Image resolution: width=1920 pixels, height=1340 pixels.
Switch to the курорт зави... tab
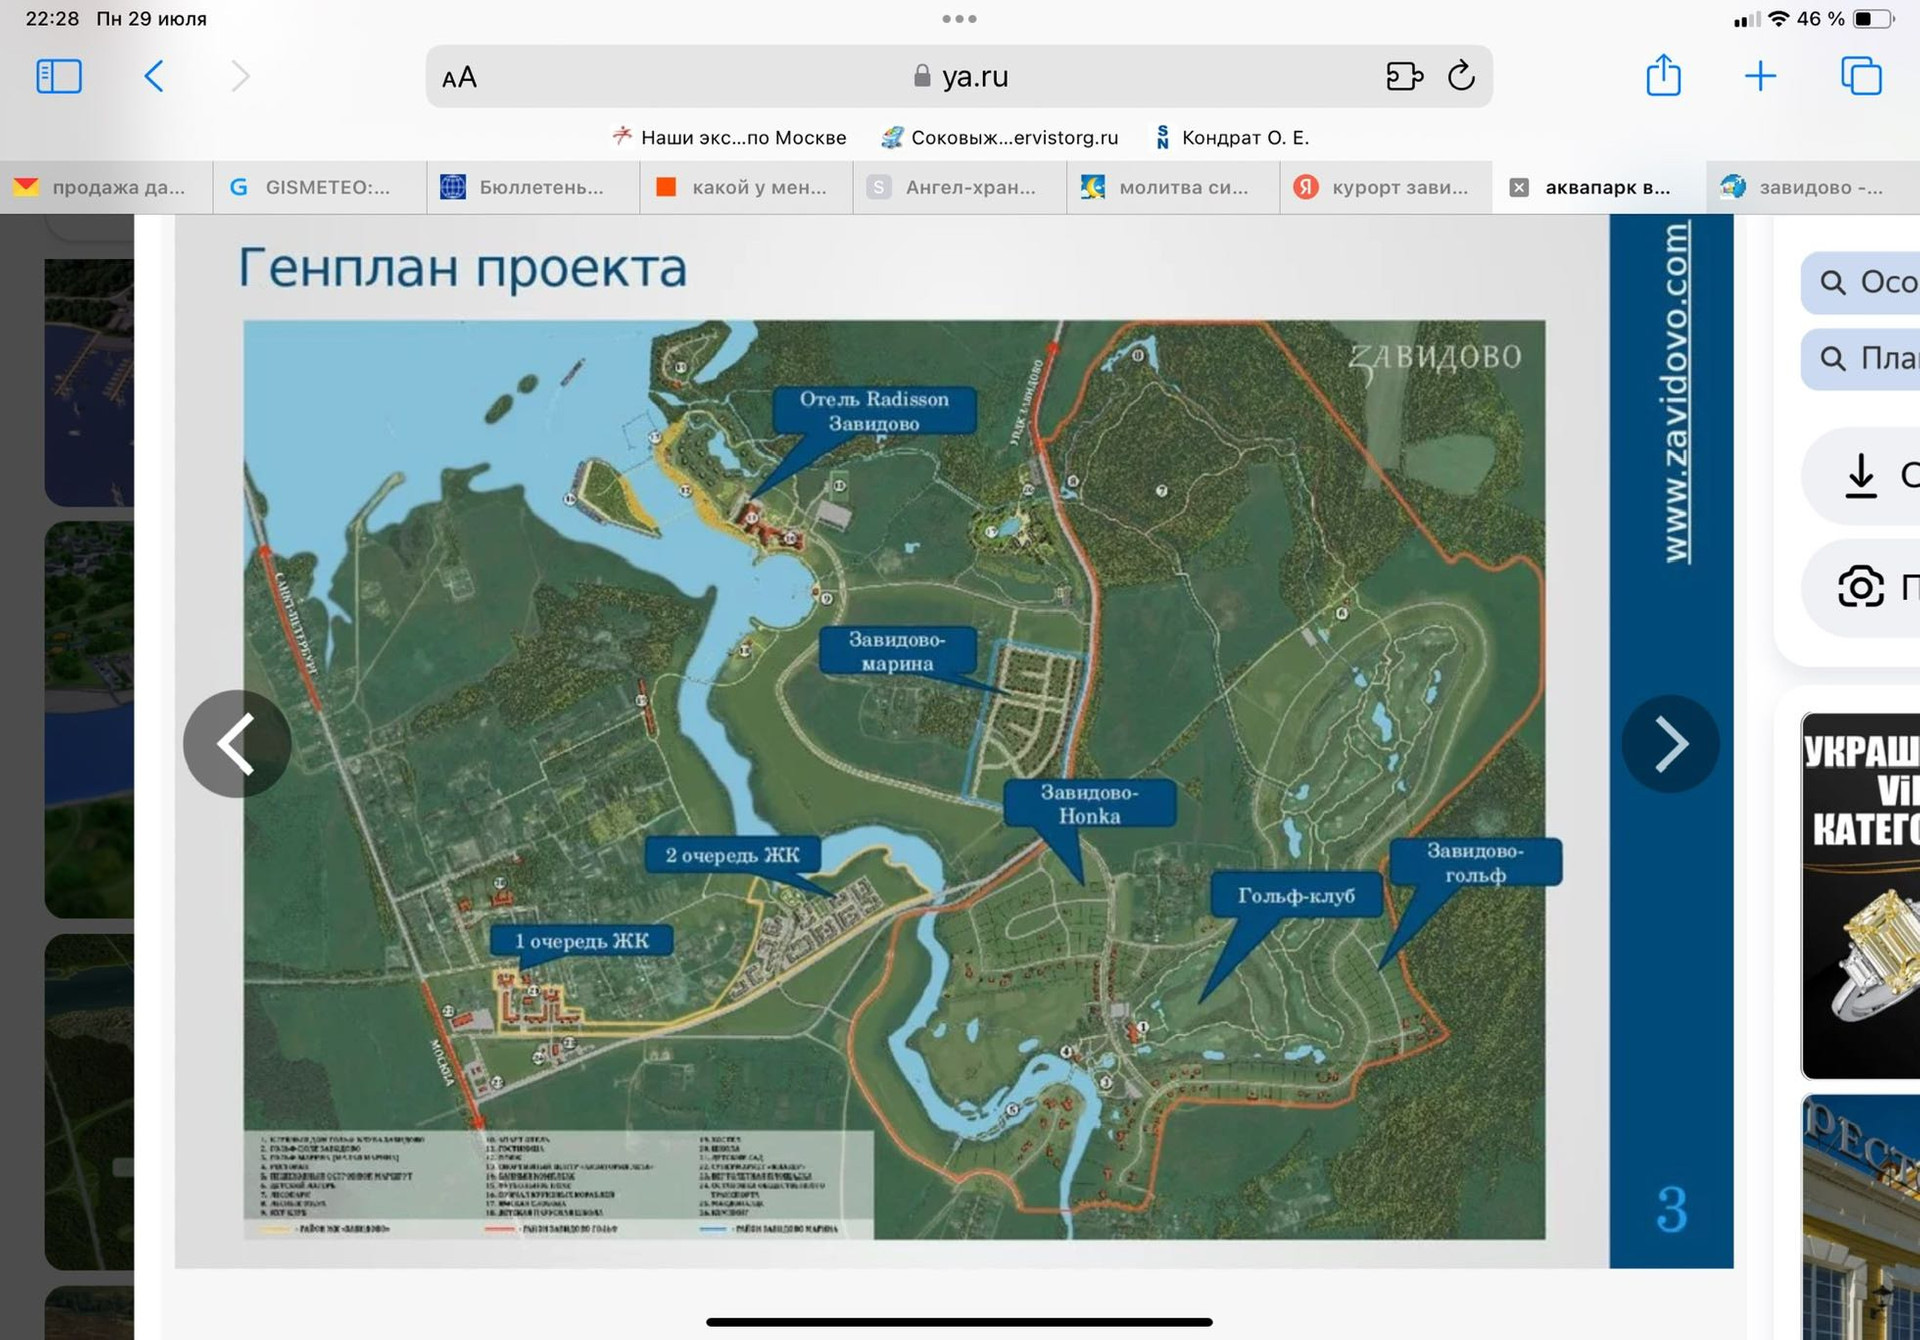pyautogui.click(x=1386, y=187)
